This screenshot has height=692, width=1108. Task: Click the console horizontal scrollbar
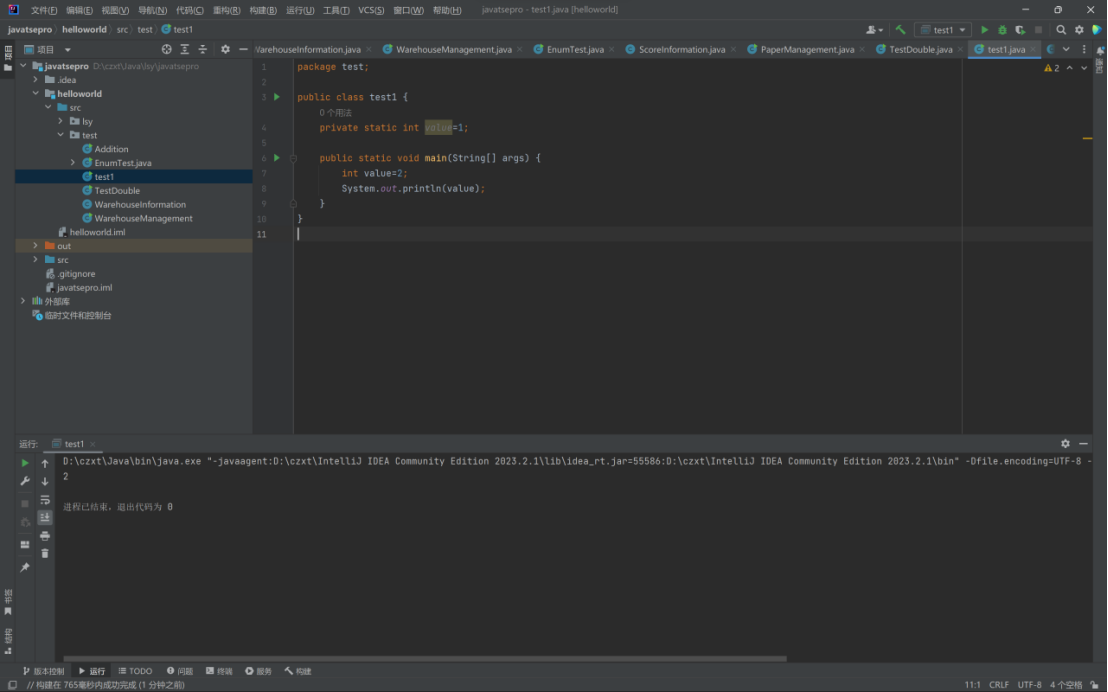point(425,658)
